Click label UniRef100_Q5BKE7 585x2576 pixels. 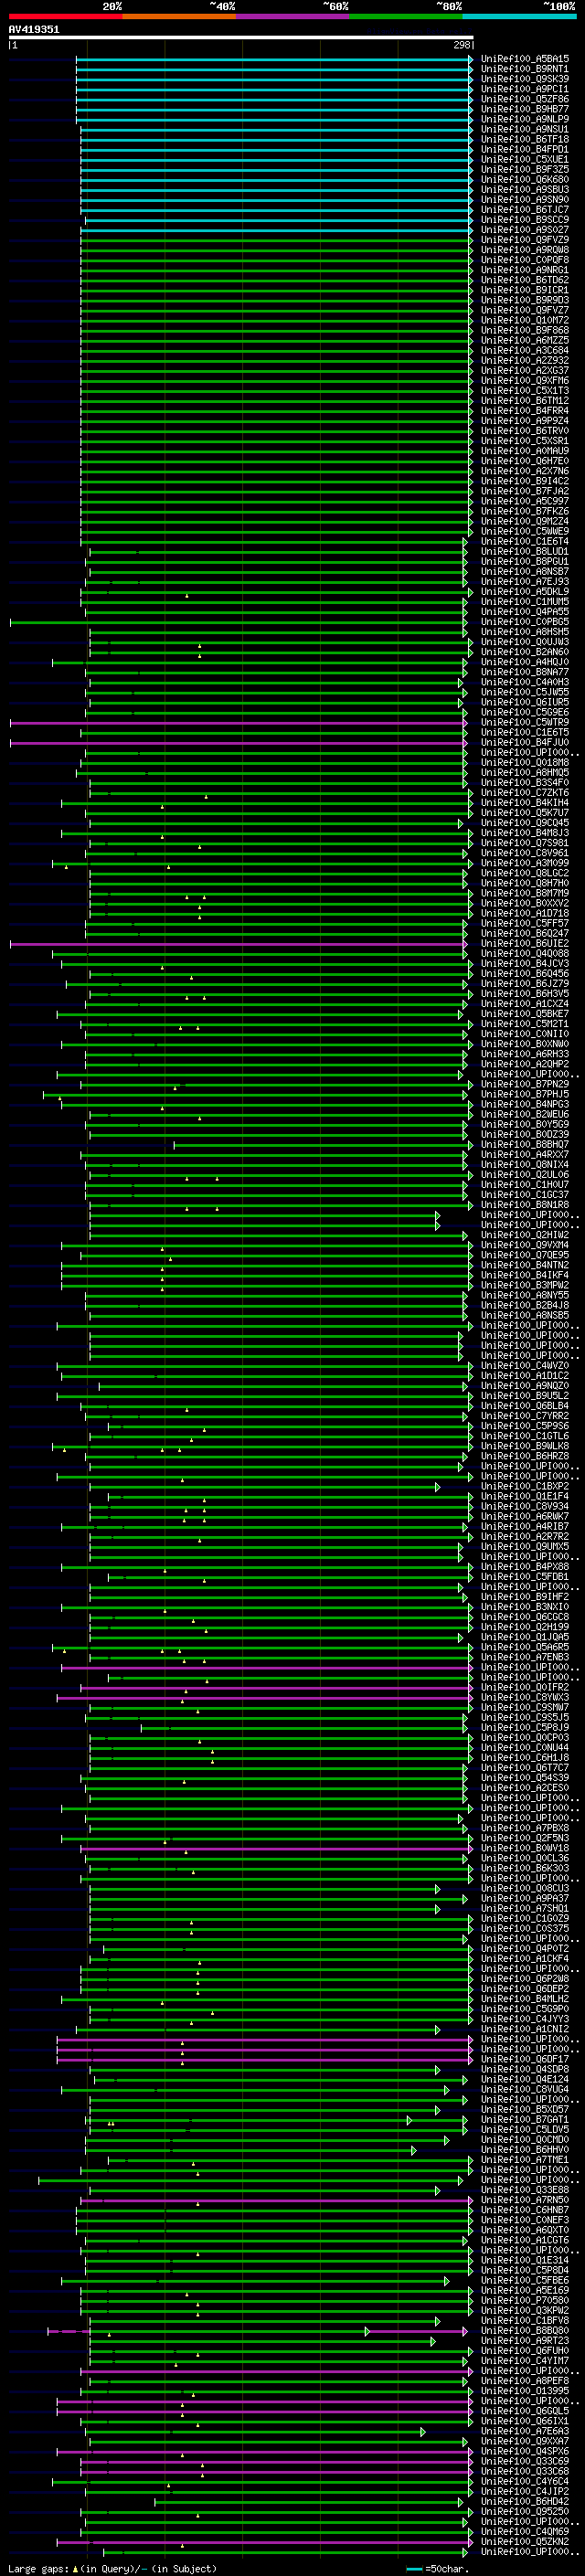(x=525, y=1014)
